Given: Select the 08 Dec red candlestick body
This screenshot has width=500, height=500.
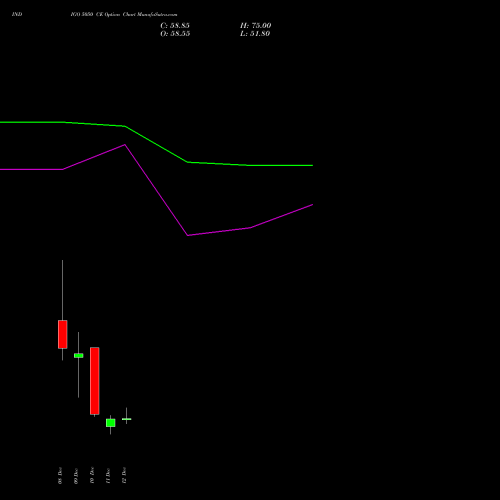Looking at the screenshot, I should tap(63, 334).
